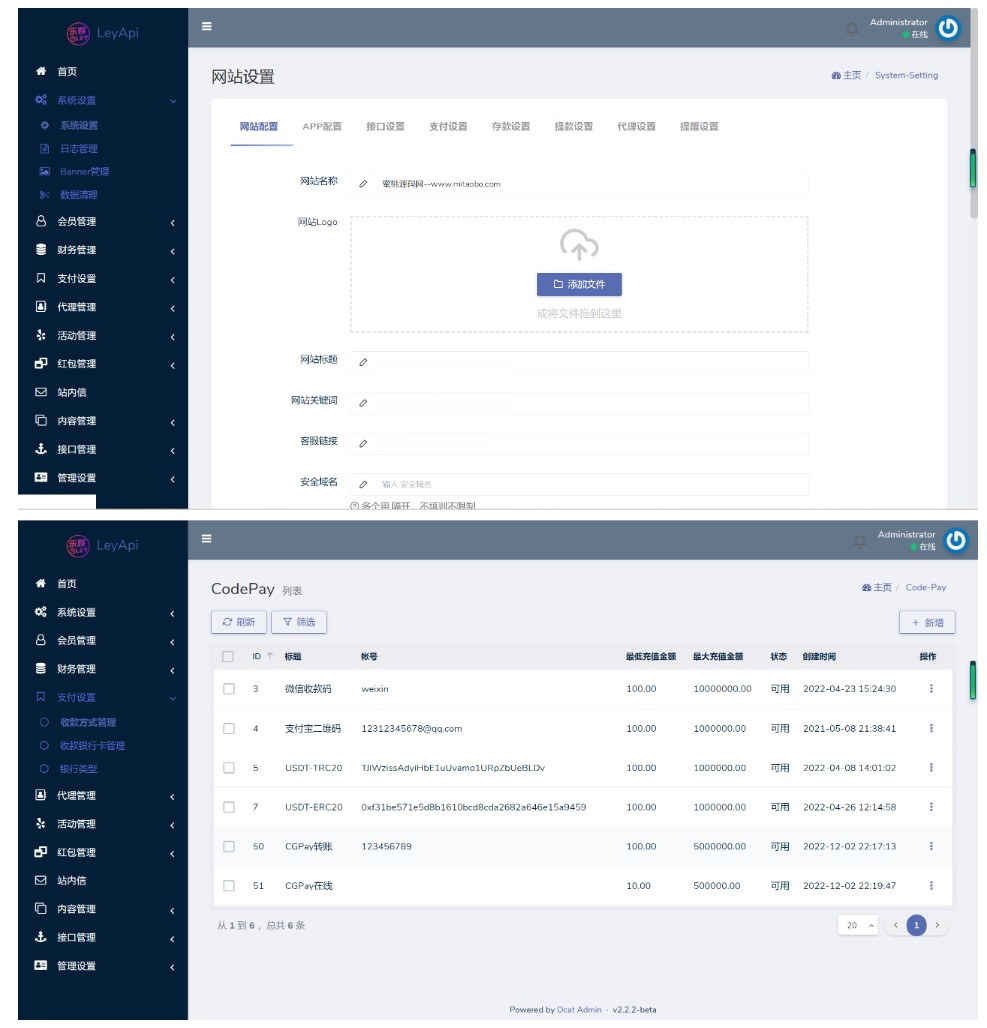
Task: Open the page size dropdown showing 20
Action: (857, 926)
